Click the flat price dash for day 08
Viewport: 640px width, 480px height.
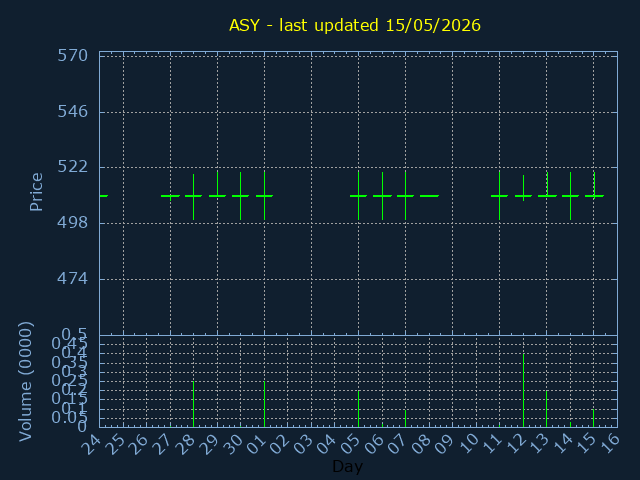pos(429,196)
